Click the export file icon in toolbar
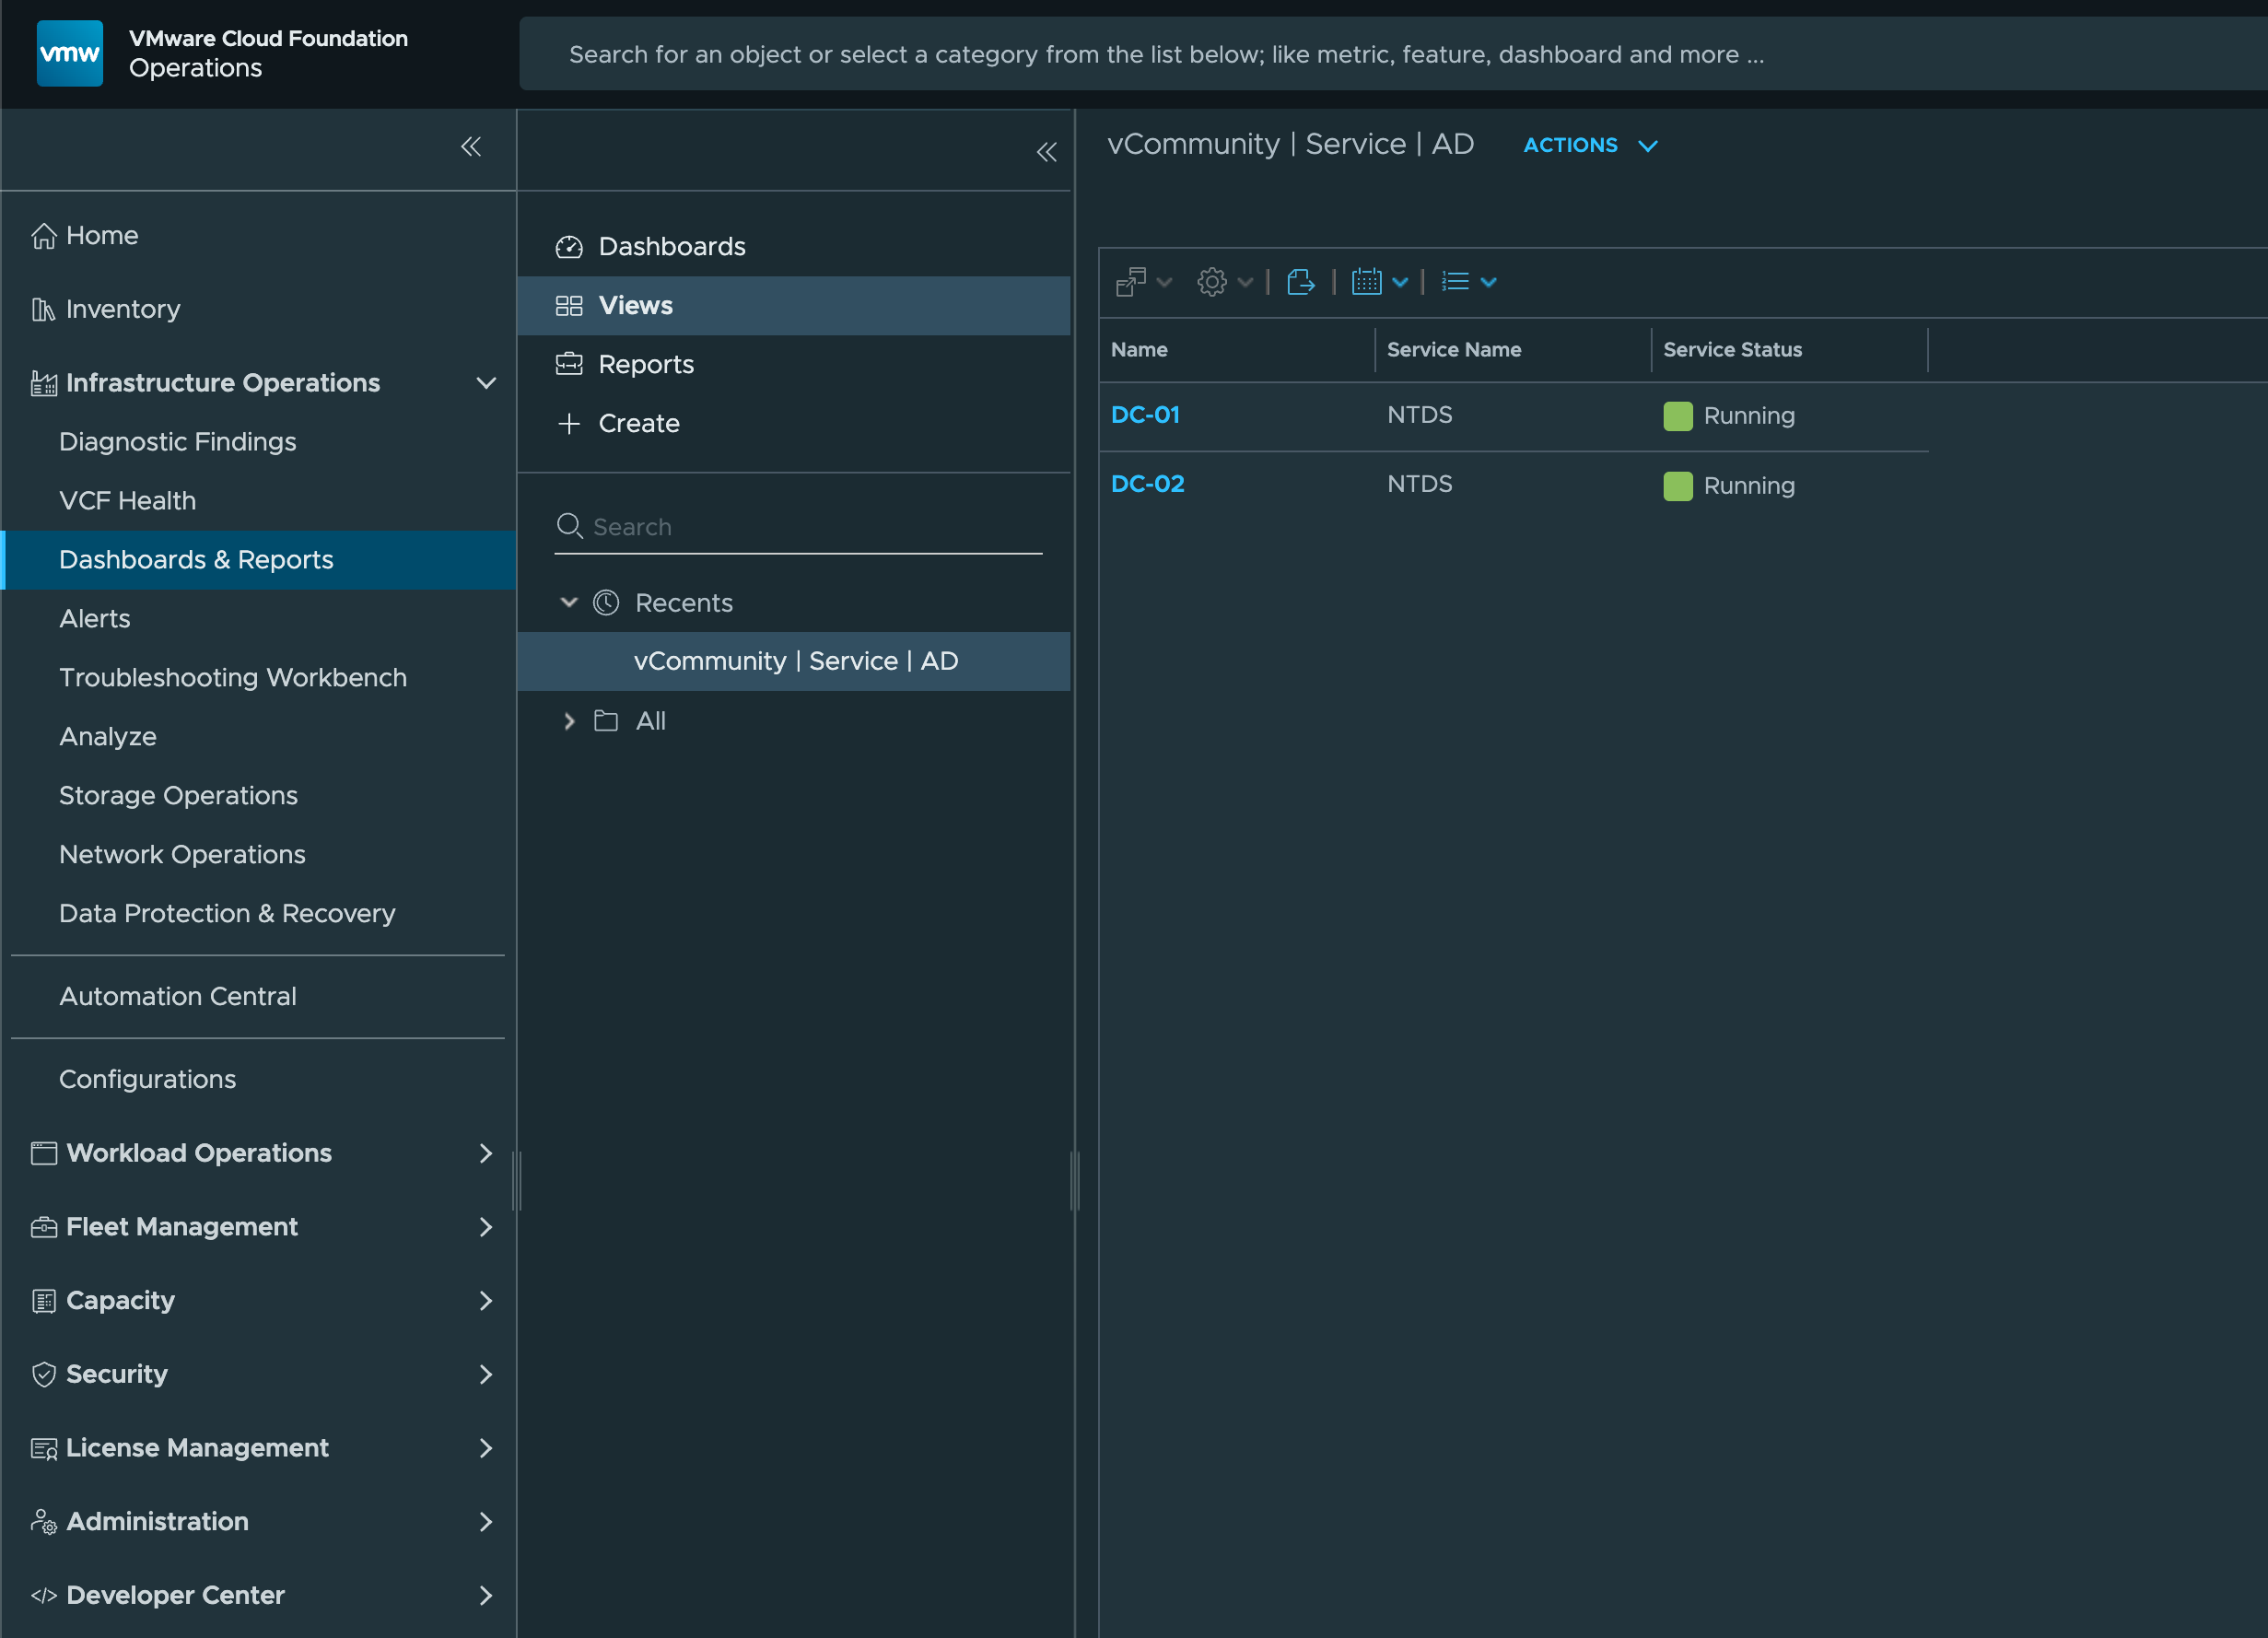This screenshot has width=2268, height=1638. click(1300, 282)
